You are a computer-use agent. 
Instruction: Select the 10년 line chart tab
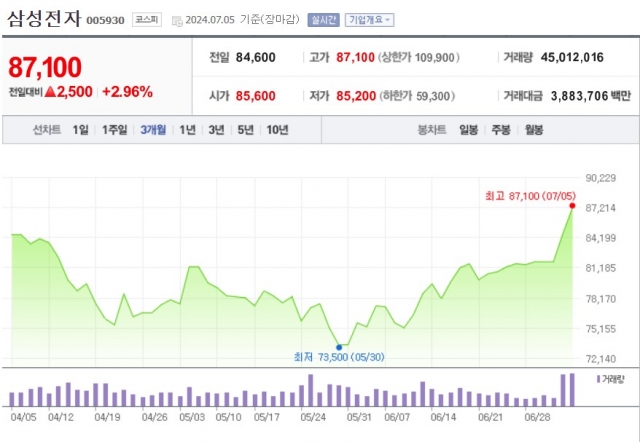pos(278,130)
